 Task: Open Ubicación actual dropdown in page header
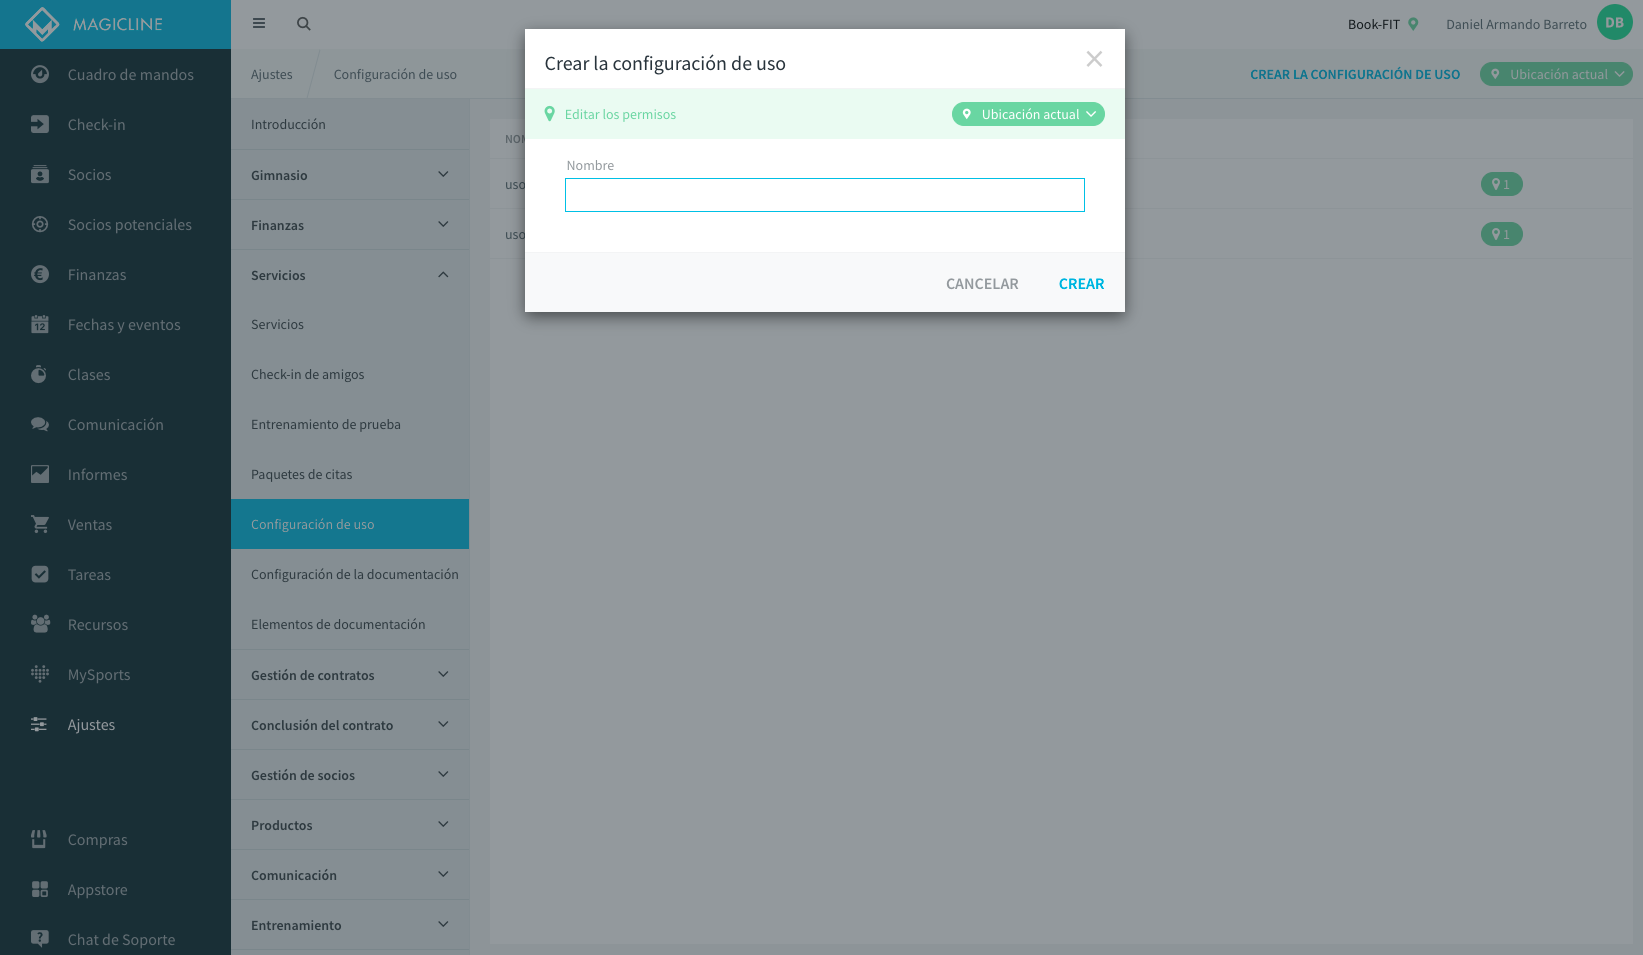(x=1556, y=74)
